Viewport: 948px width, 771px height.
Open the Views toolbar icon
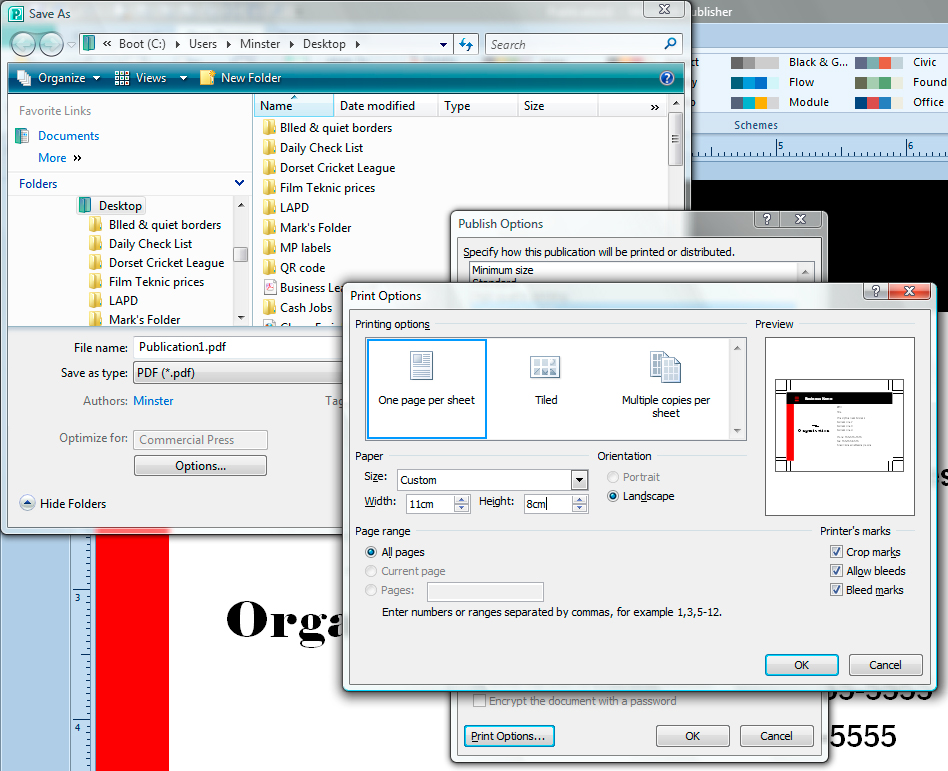[123, 78]
